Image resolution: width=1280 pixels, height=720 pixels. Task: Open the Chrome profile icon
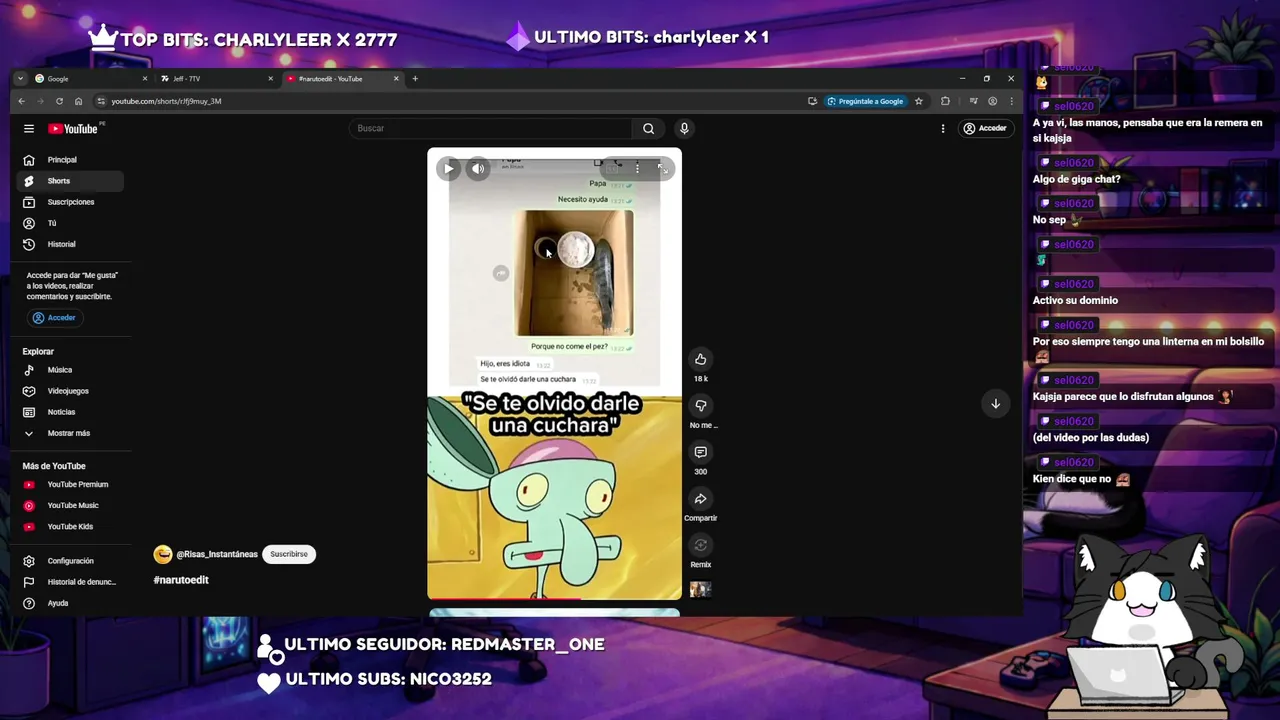pos(992,101)
